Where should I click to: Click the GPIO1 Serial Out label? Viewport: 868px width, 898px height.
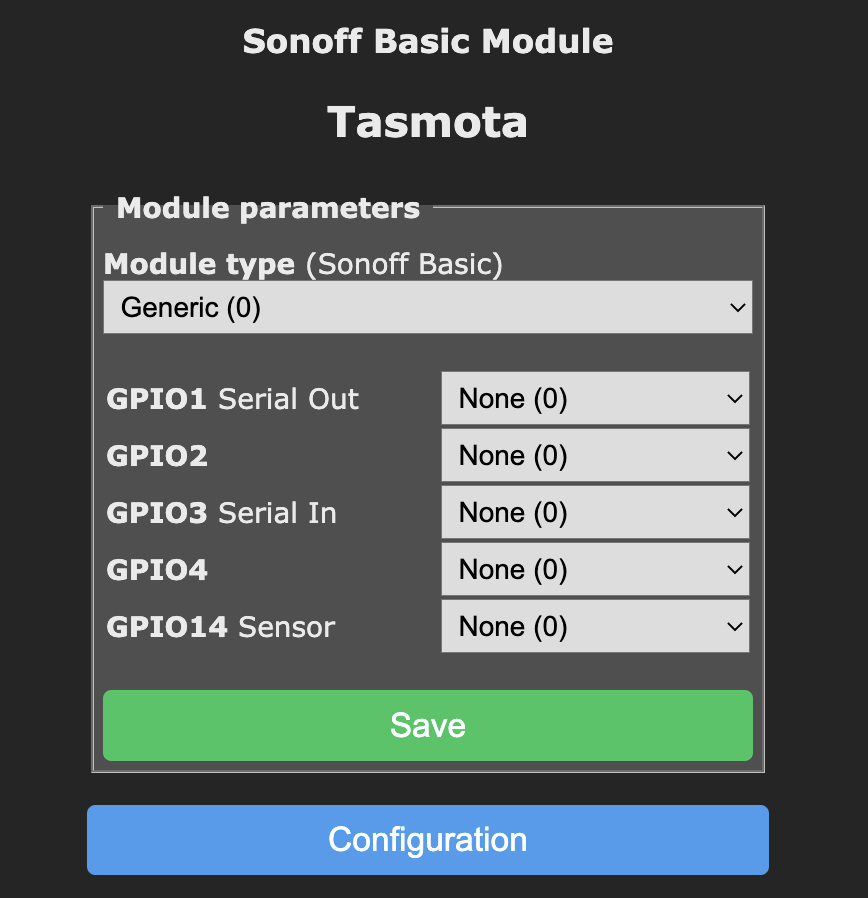pyautogui.click(x=232, y=399)
